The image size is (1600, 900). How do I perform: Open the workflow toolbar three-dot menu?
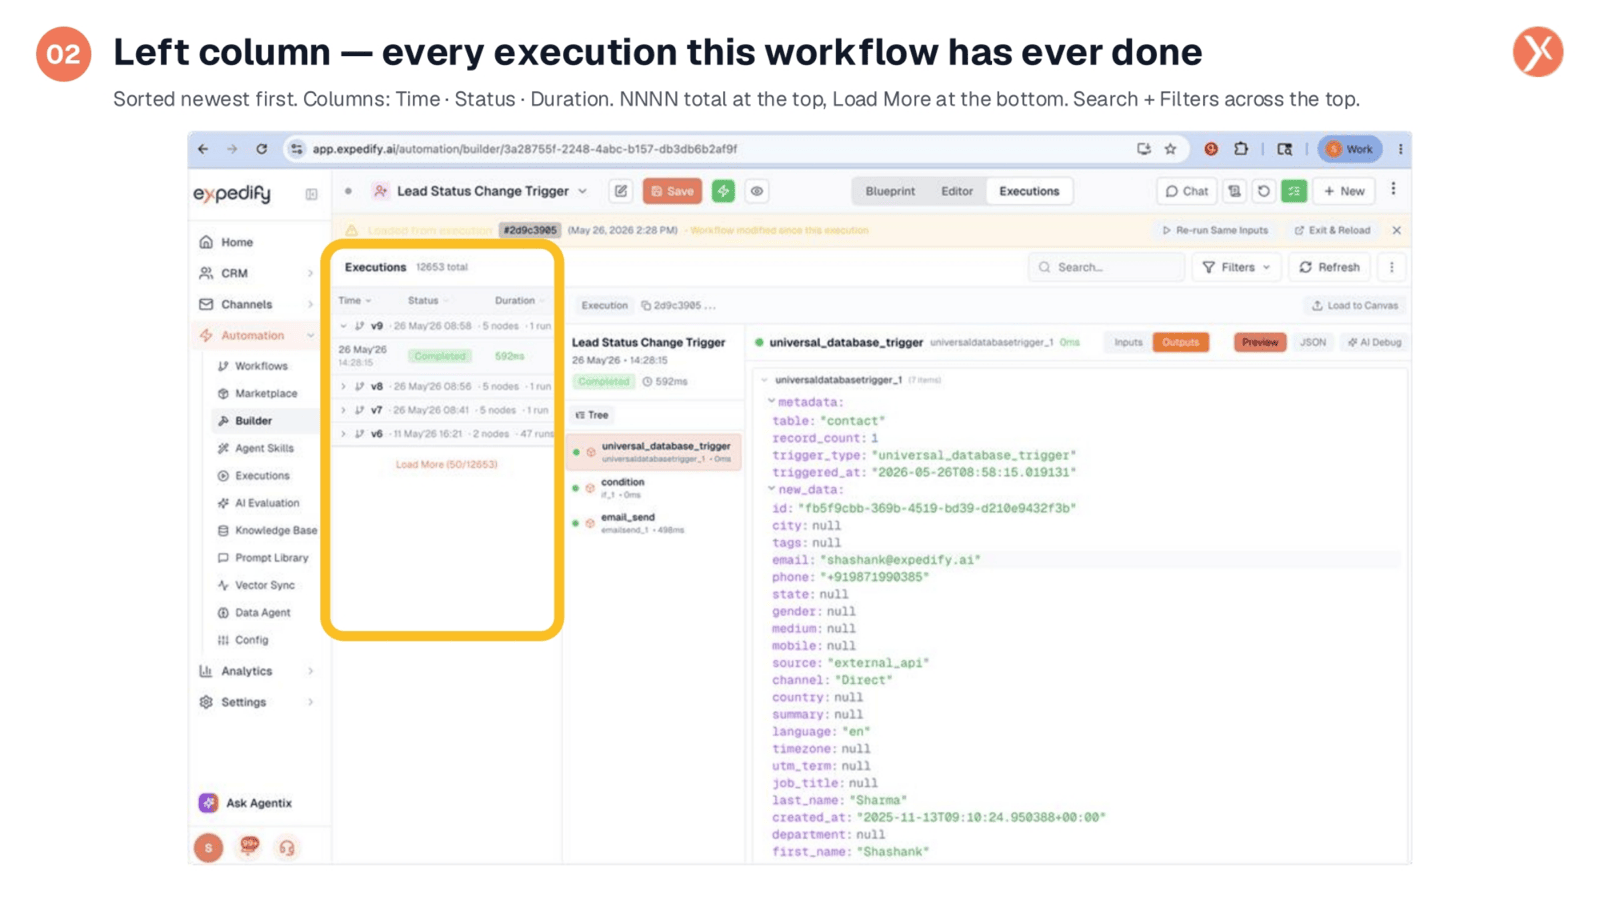click(1393, 189)
